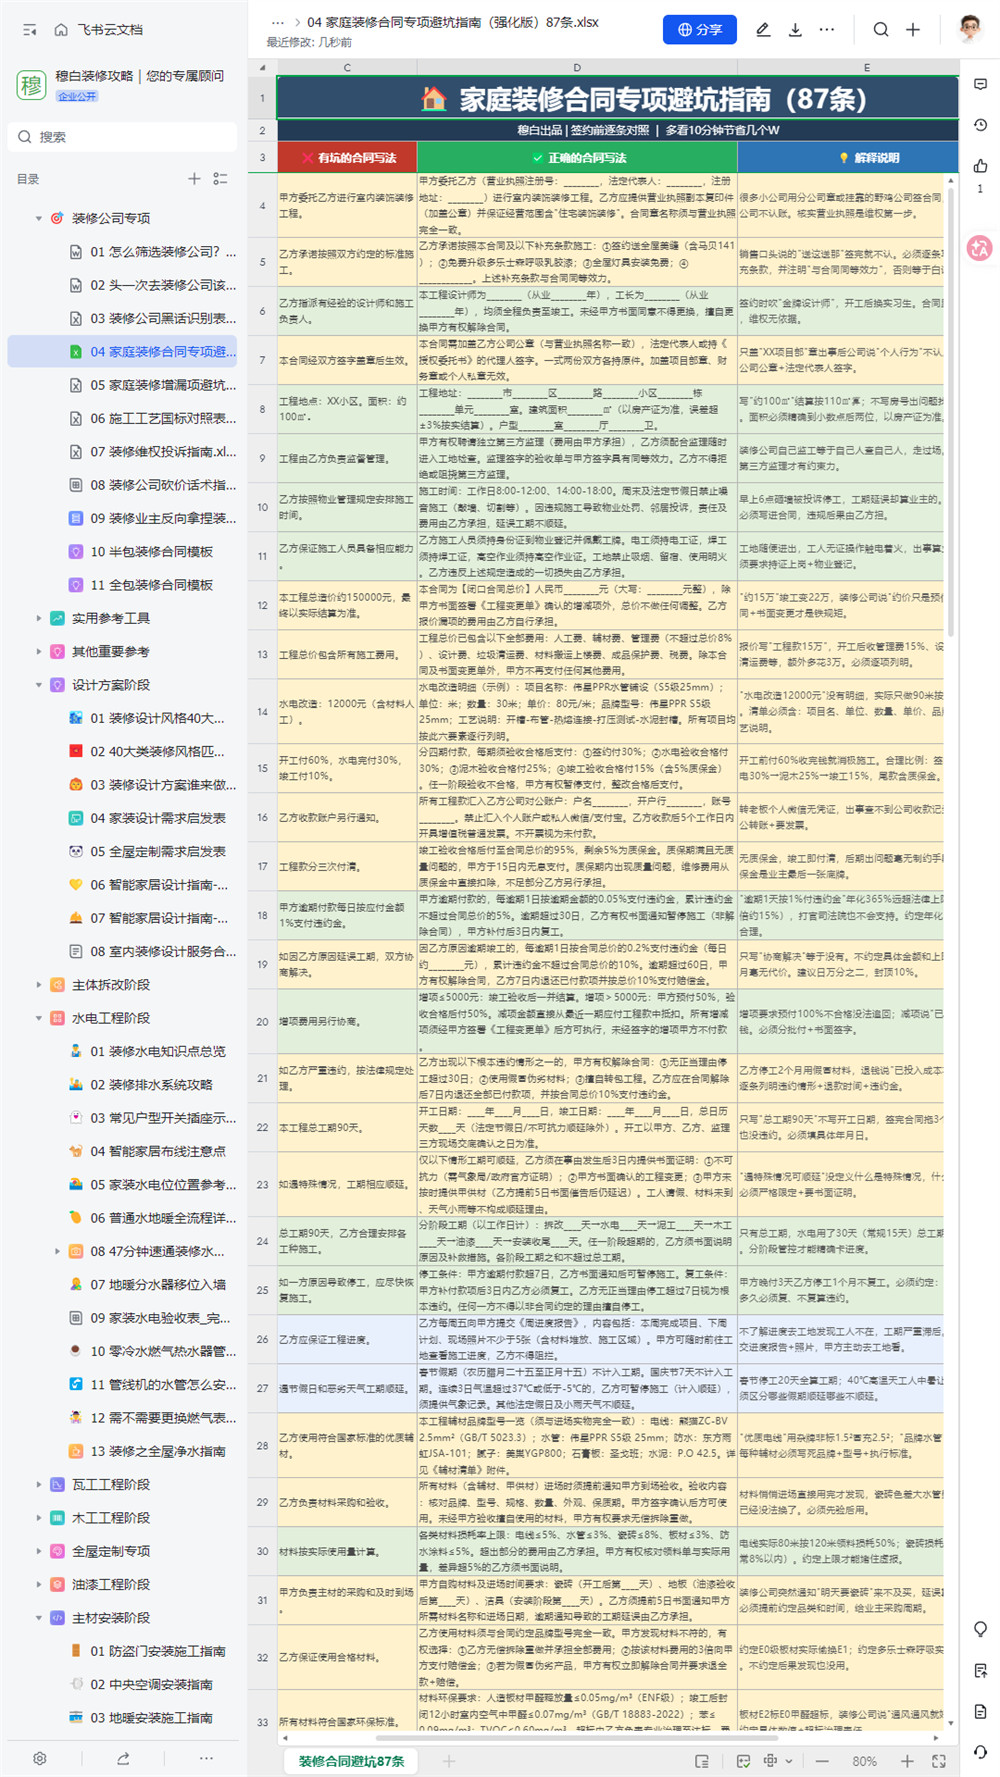
Task: Click the 搜索 search field
Action: (123, 137)
